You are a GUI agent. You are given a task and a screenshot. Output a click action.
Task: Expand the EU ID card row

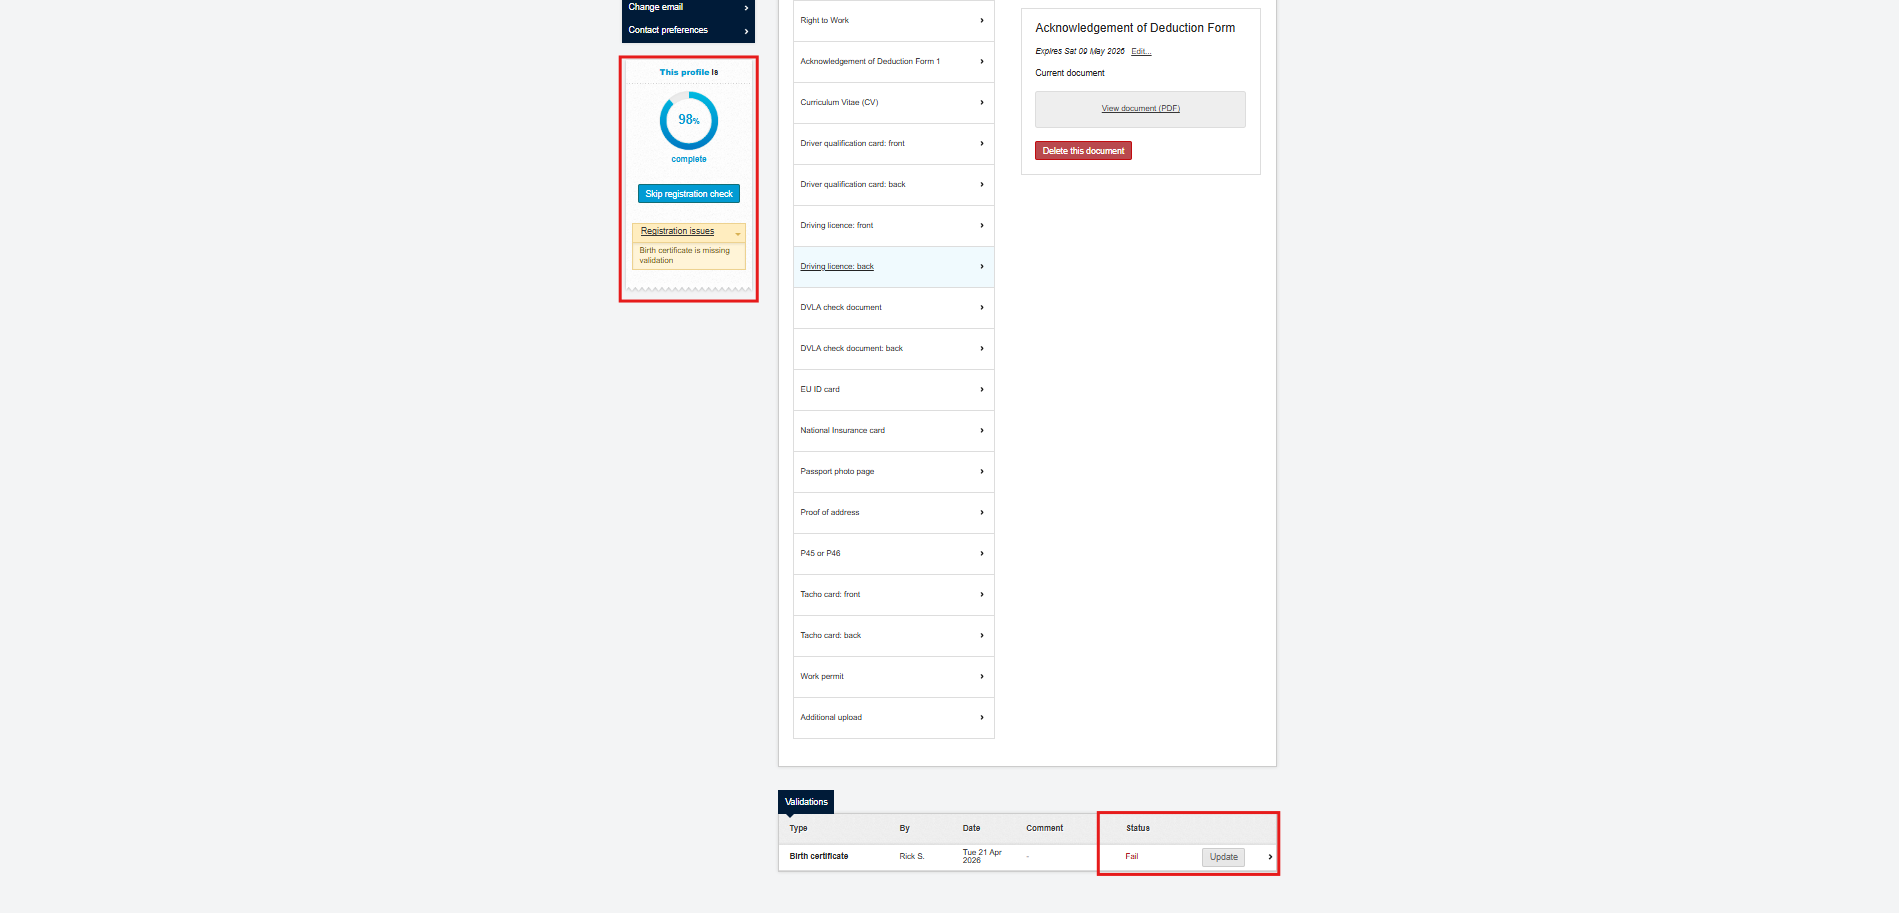[892, 389]
